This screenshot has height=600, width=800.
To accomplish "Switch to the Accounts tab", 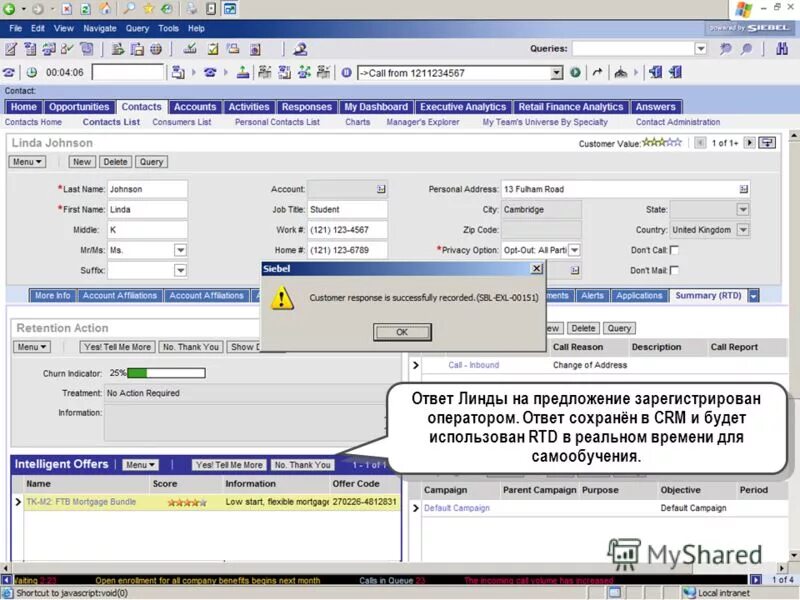I will point(195,107).
